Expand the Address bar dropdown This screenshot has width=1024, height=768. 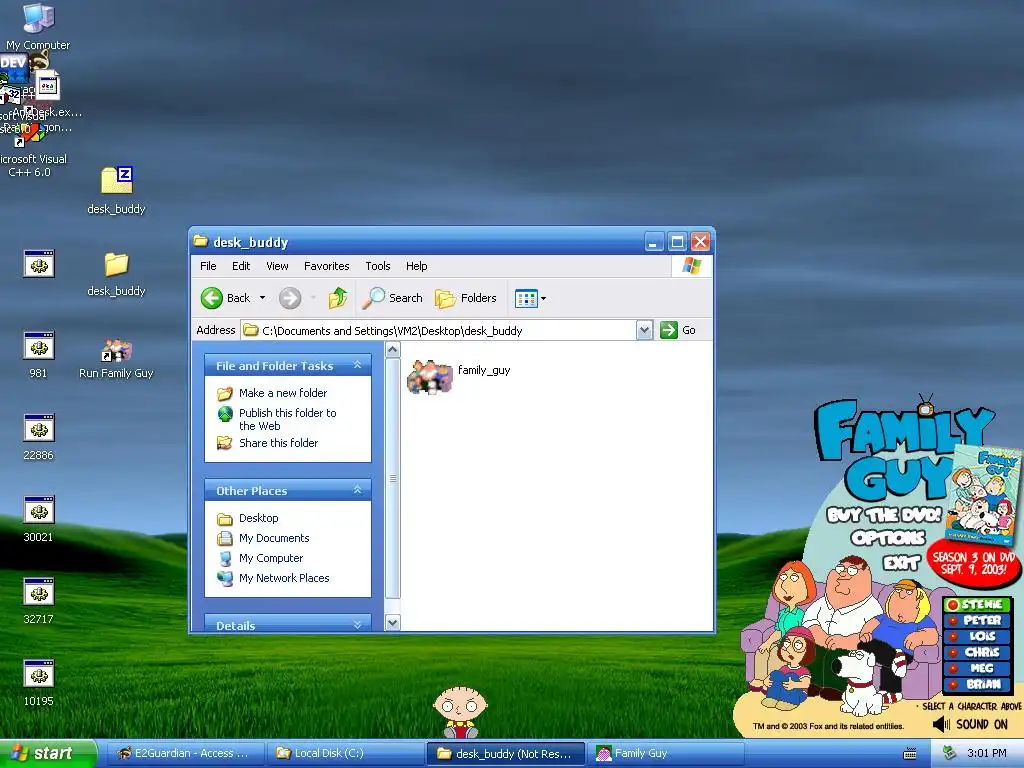644,330
